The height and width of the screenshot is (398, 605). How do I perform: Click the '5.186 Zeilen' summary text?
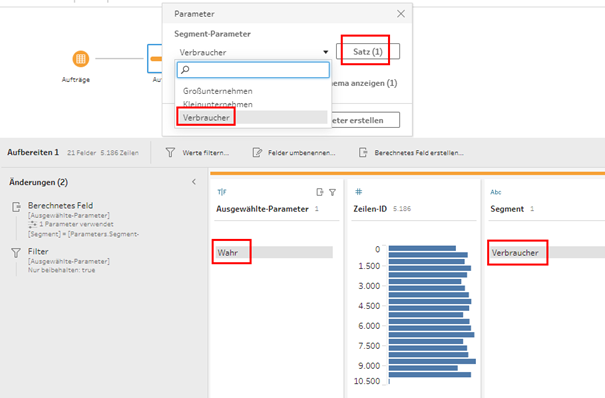(x=120, y=153)
